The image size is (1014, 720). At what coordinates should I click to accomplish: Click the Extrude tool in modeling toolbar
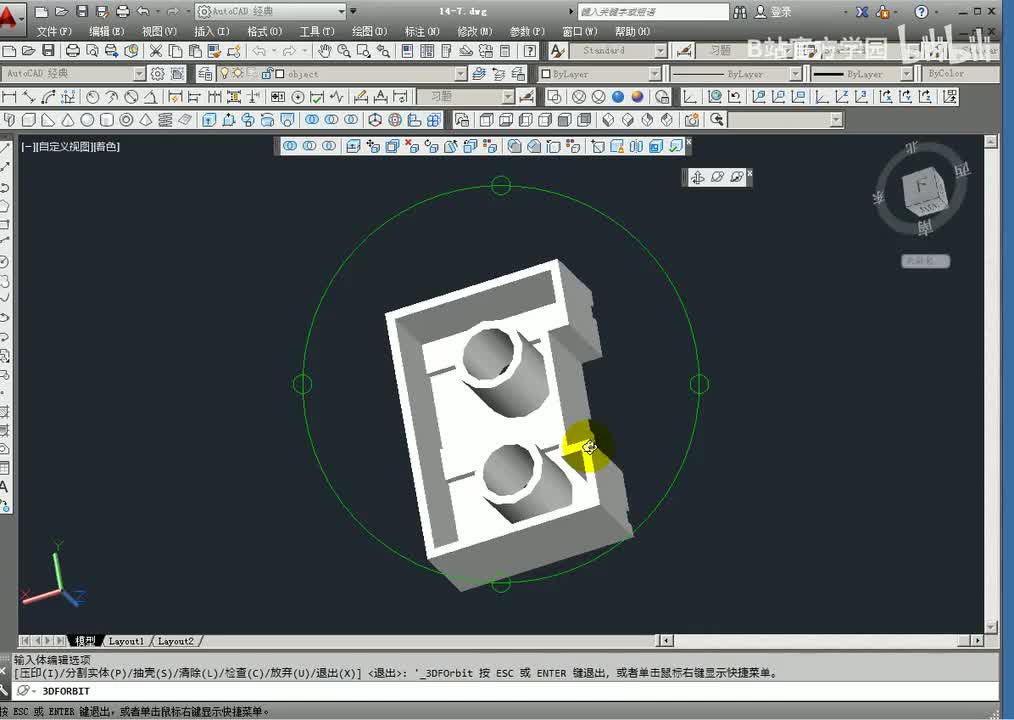(208, 120)
